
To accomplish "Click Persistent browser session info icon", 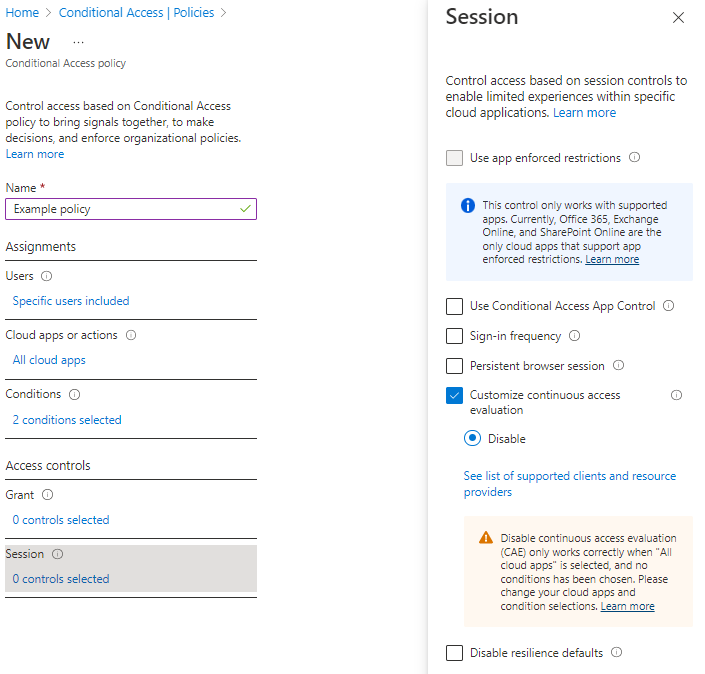I will (x=618, y=366).
